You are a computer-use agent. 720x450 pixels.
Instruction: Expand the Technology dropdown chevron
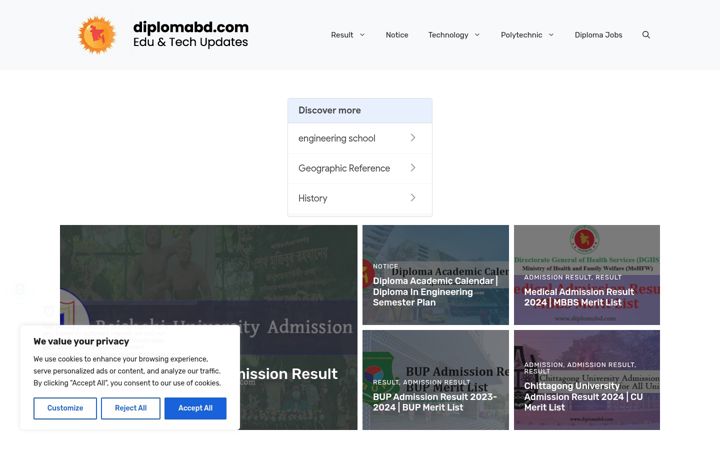pos(477,35)
